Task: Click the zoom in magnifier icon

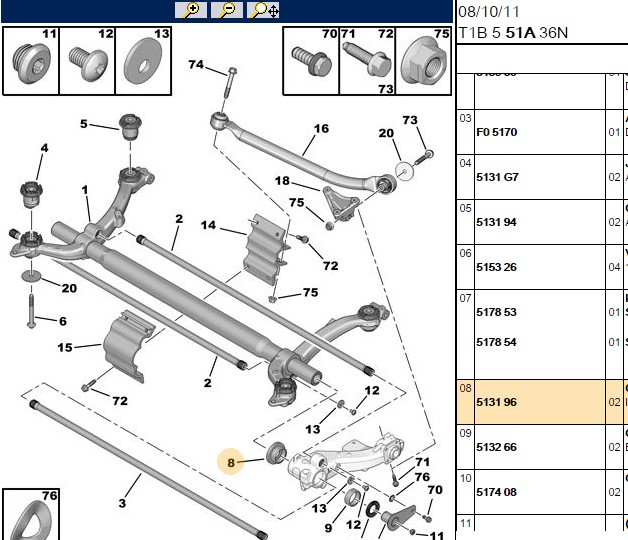Action: tap(191, 10)
